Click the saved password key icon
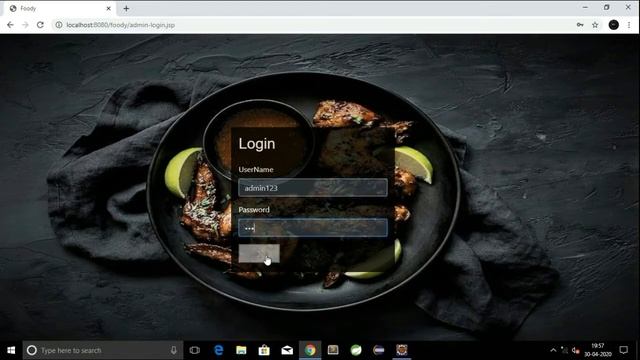The width and height of the screenshot is (640, 360). 580,25
